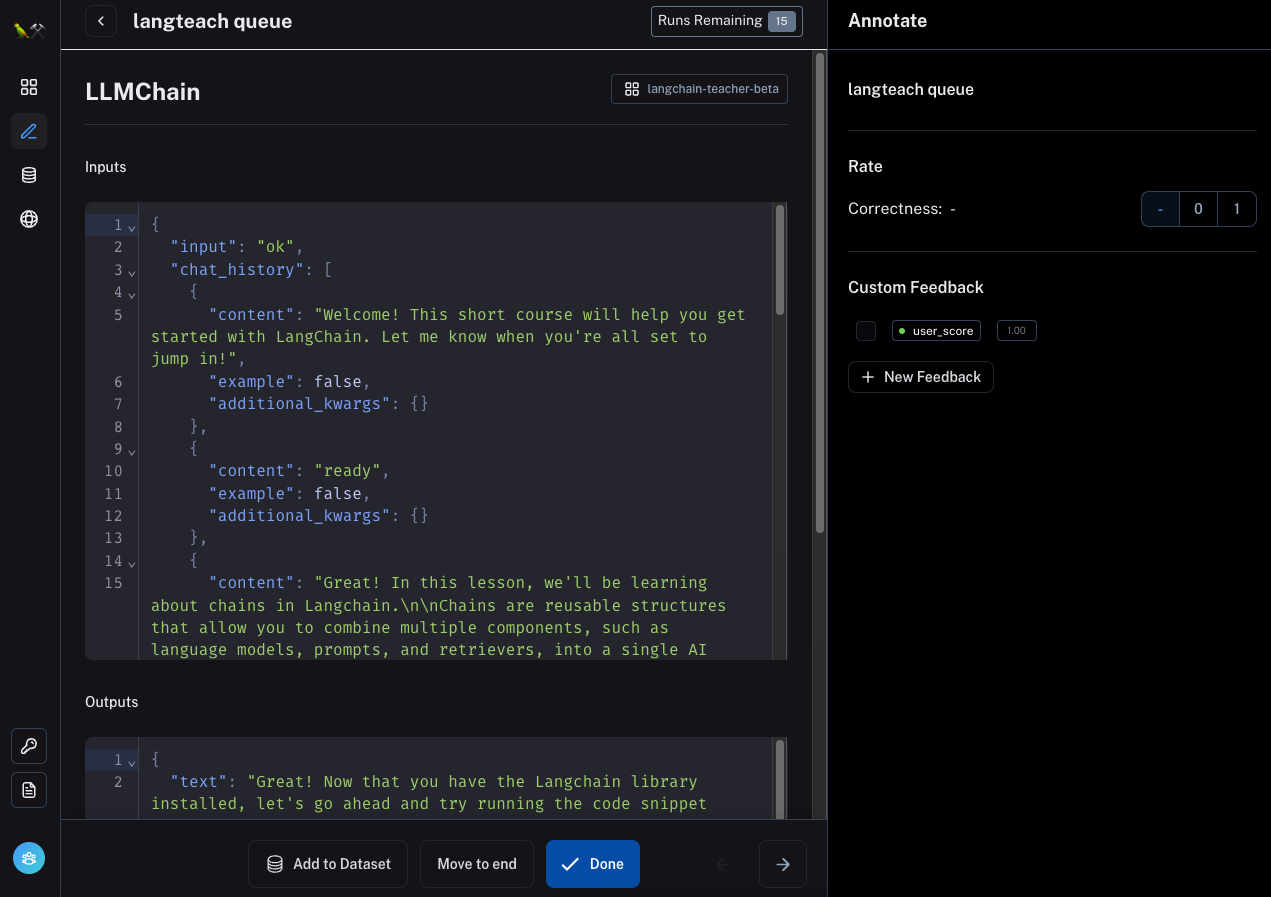Open the annotation queue pencil icon

29,131
